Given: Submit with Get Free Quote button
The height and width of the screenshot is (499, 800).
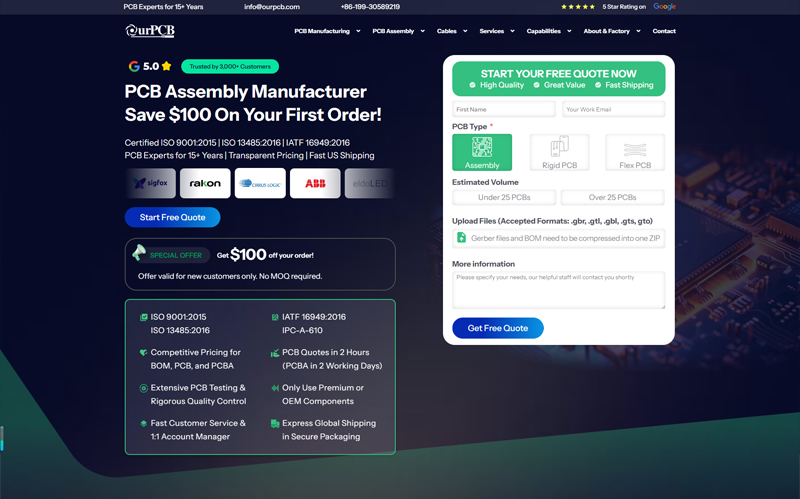Looking at the screenshot, I should 498,328.
